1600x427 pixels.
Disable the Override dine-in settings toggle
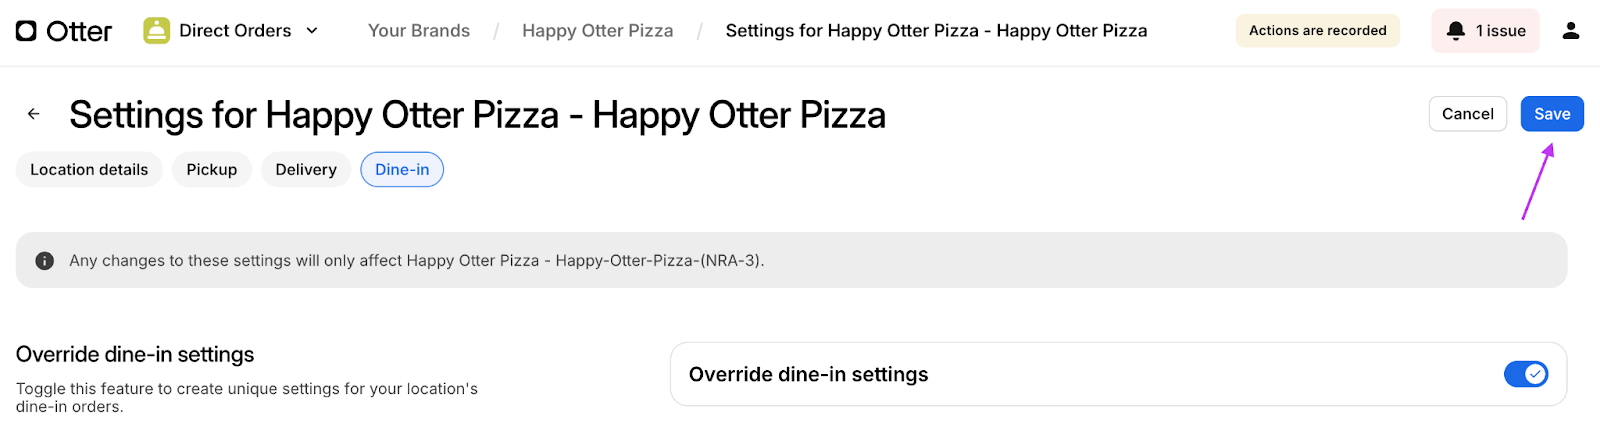[x=1526, y=374]
